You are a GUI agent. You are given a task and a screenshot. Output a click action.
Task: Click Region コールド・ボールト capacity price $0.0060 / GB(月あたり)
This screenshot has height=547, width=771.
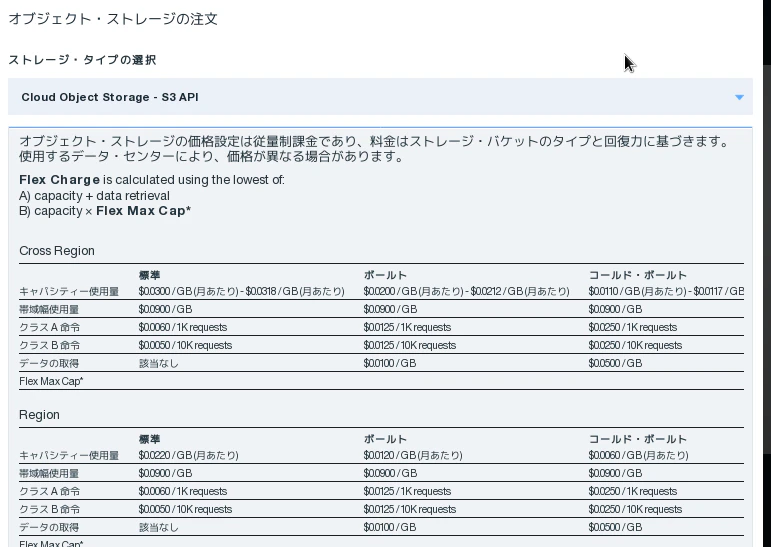tap(638, 456)
